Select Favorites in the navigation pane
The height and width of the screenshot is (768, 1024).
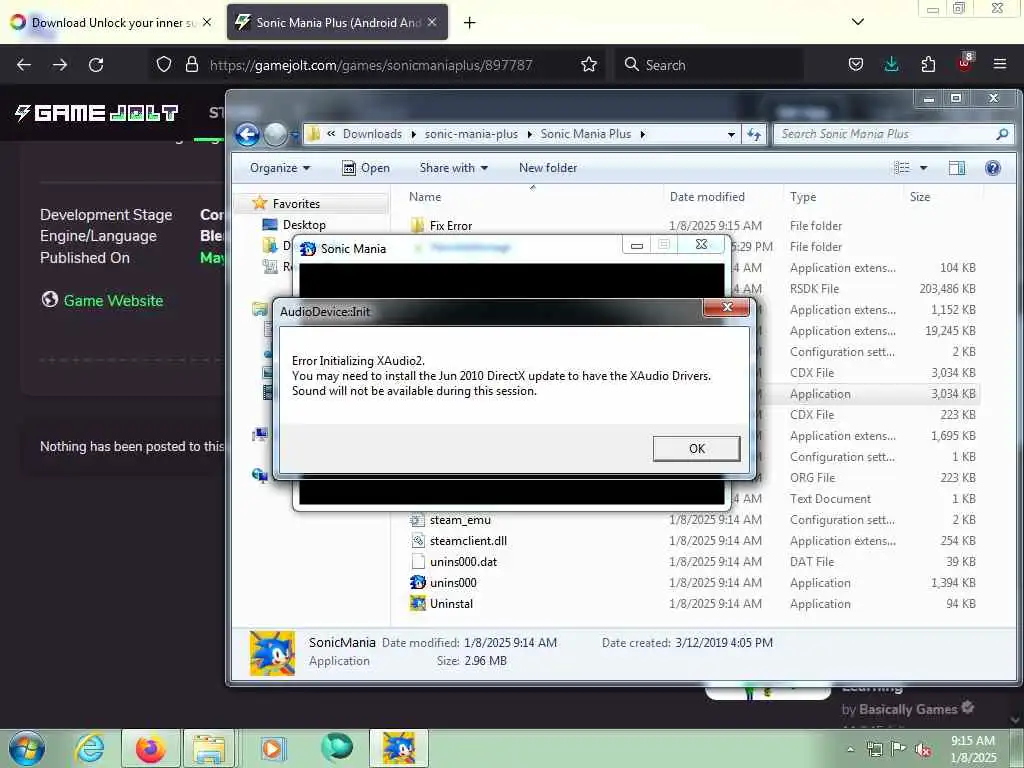[296, 204]
